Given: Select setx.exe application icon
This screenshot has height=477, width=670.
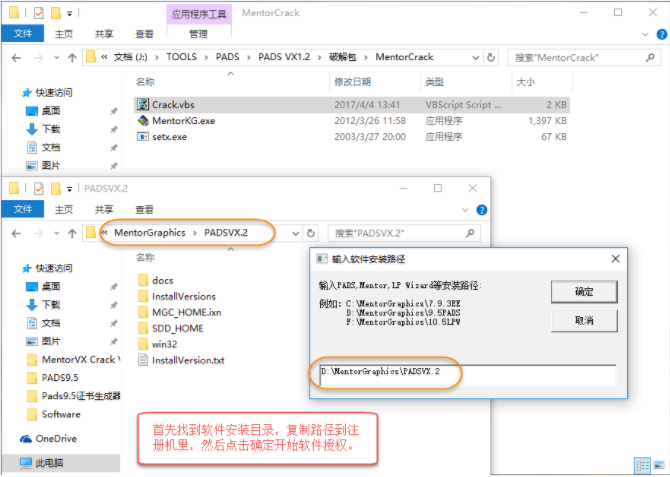Looking at the screenshot, I should (143, 137).
